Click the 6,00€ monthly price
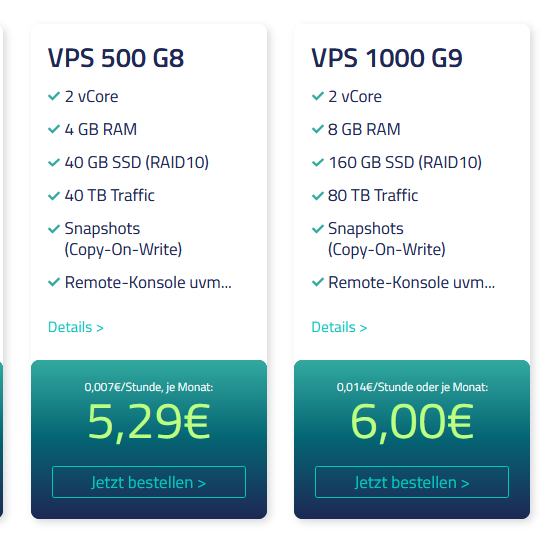545x535 pixels. (x=412, y=422)
